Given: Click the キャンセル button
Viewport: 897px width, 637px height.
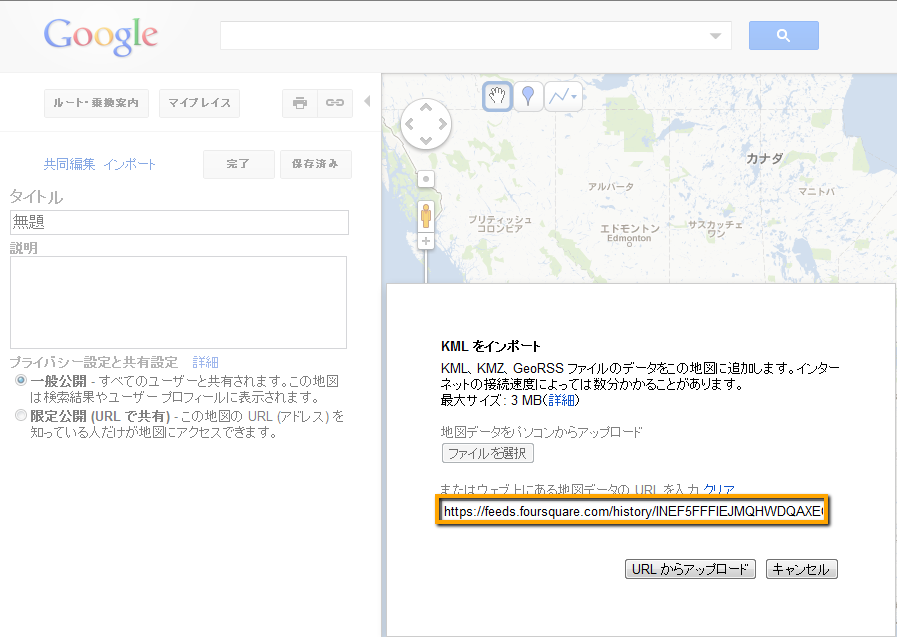Looking at the screenshot, I should pyautogui.click(x=801, y=569).
